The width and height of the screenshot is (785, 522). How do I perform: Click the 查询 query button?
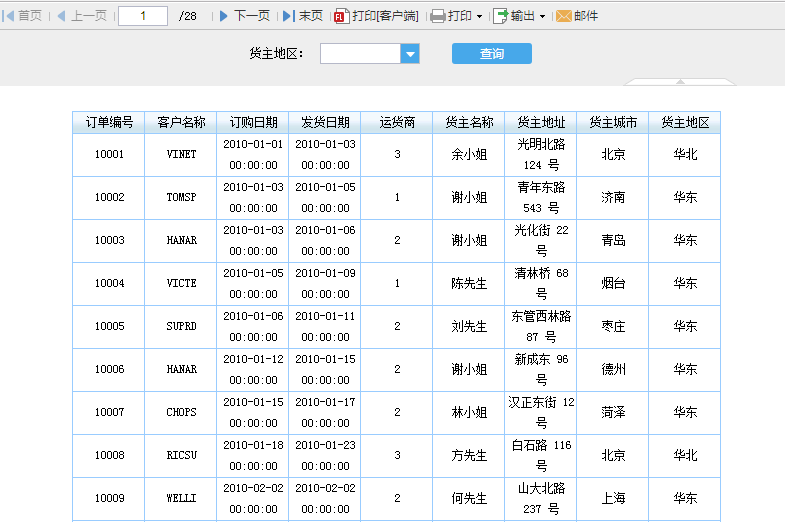pyautogui.click(x=491, y=54)
